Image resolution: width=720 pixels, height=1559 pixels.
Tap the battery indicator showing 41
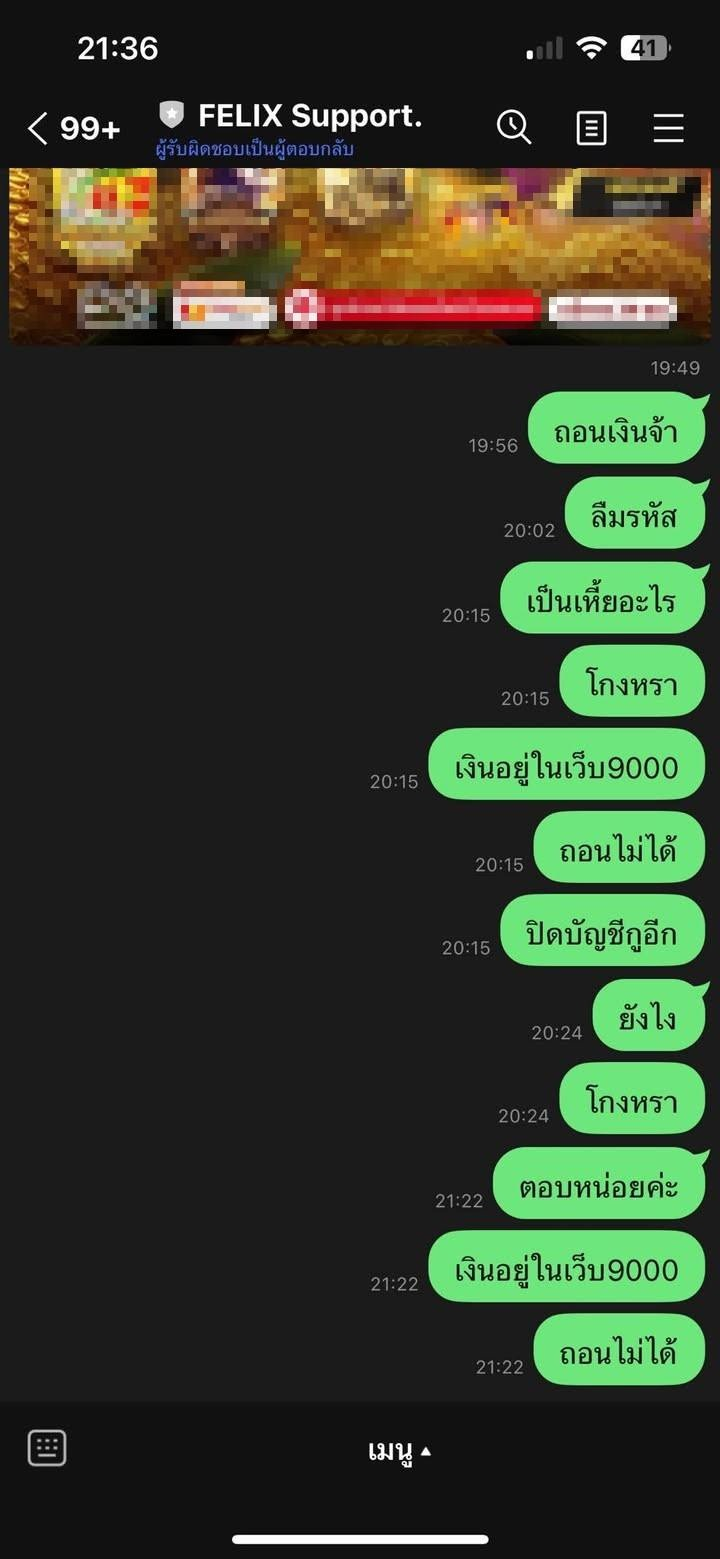(645, 48)
